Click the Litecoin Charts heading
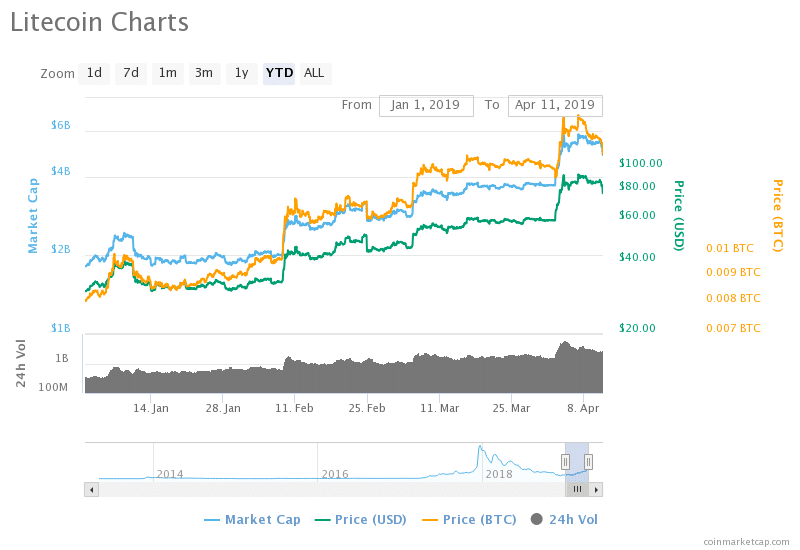 99,23
